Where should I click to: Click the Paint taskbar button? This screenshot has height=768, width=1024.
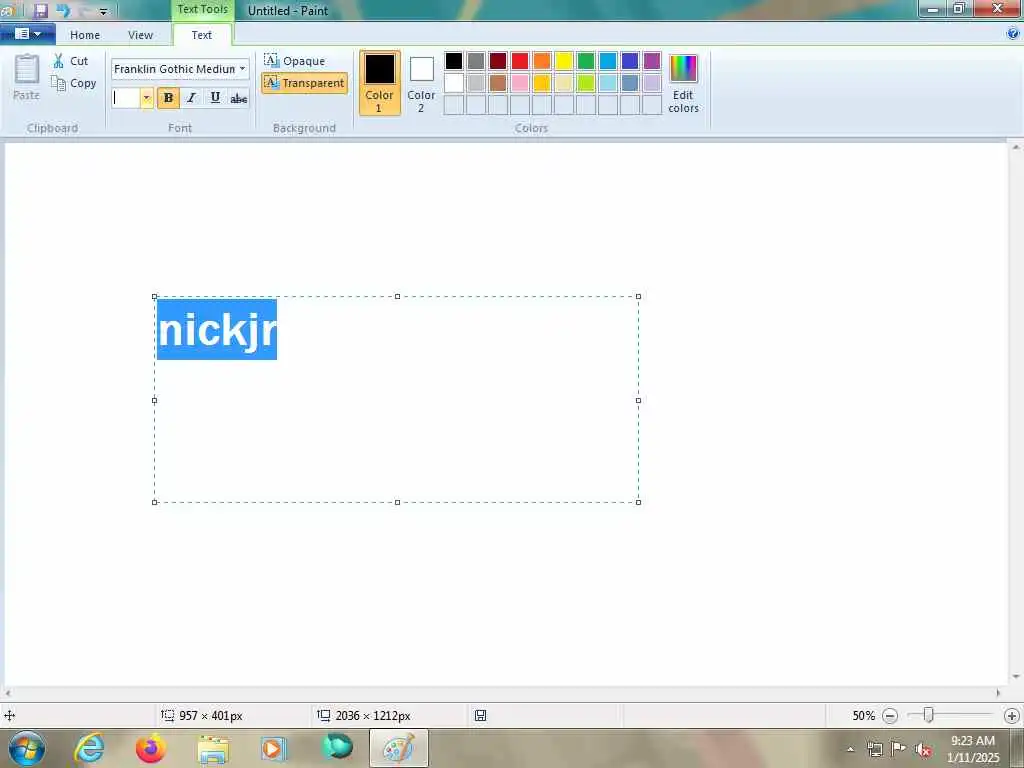coord(398,748)
